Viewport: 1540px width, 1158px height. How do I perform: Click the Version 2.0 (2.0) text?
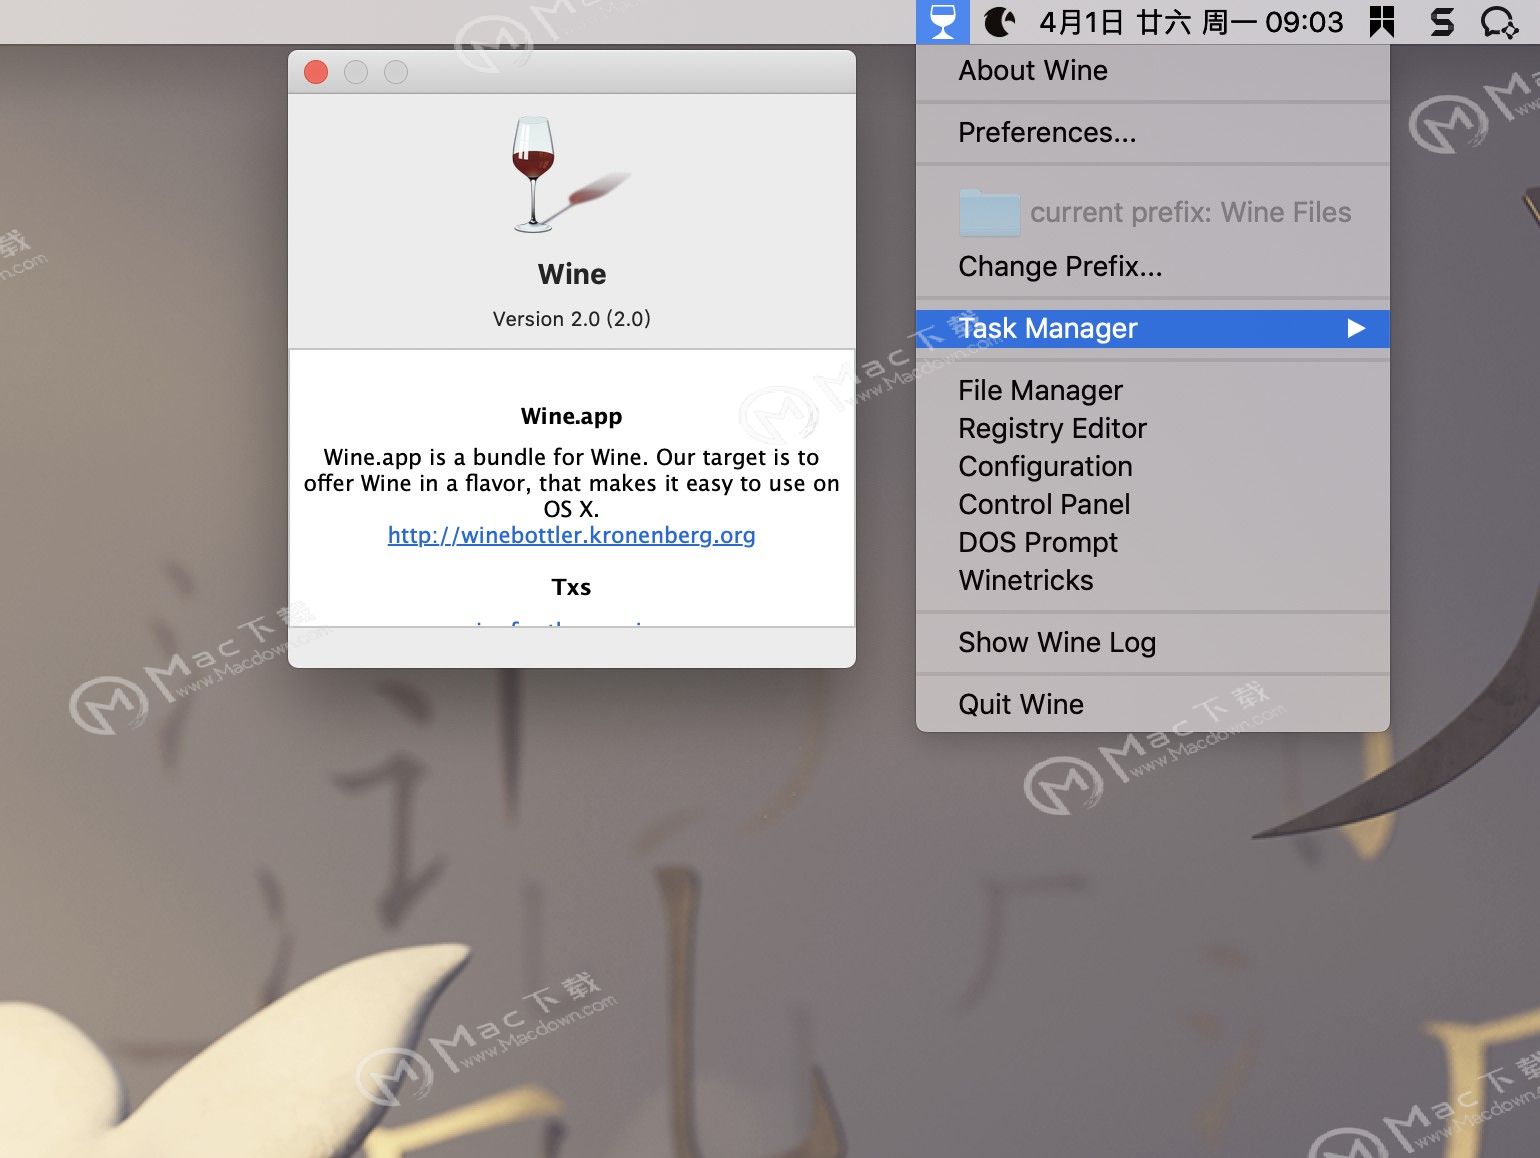click(571, 319)
